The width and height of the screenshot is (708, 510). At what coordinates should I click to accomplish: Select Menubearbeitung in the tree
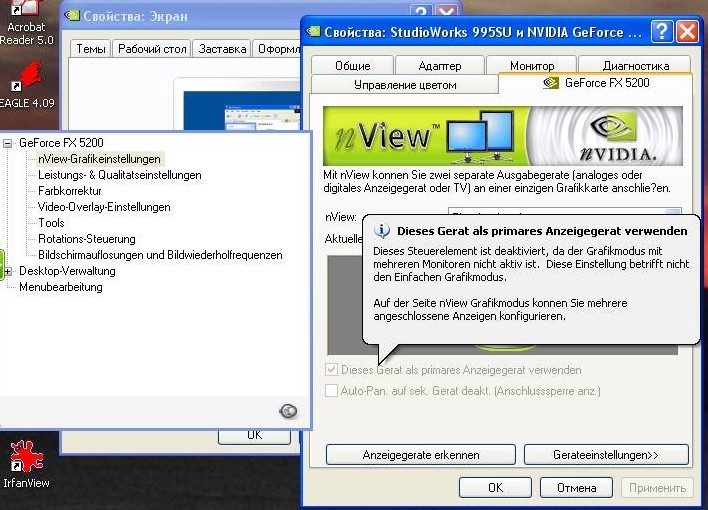click(x=61, y=287)
